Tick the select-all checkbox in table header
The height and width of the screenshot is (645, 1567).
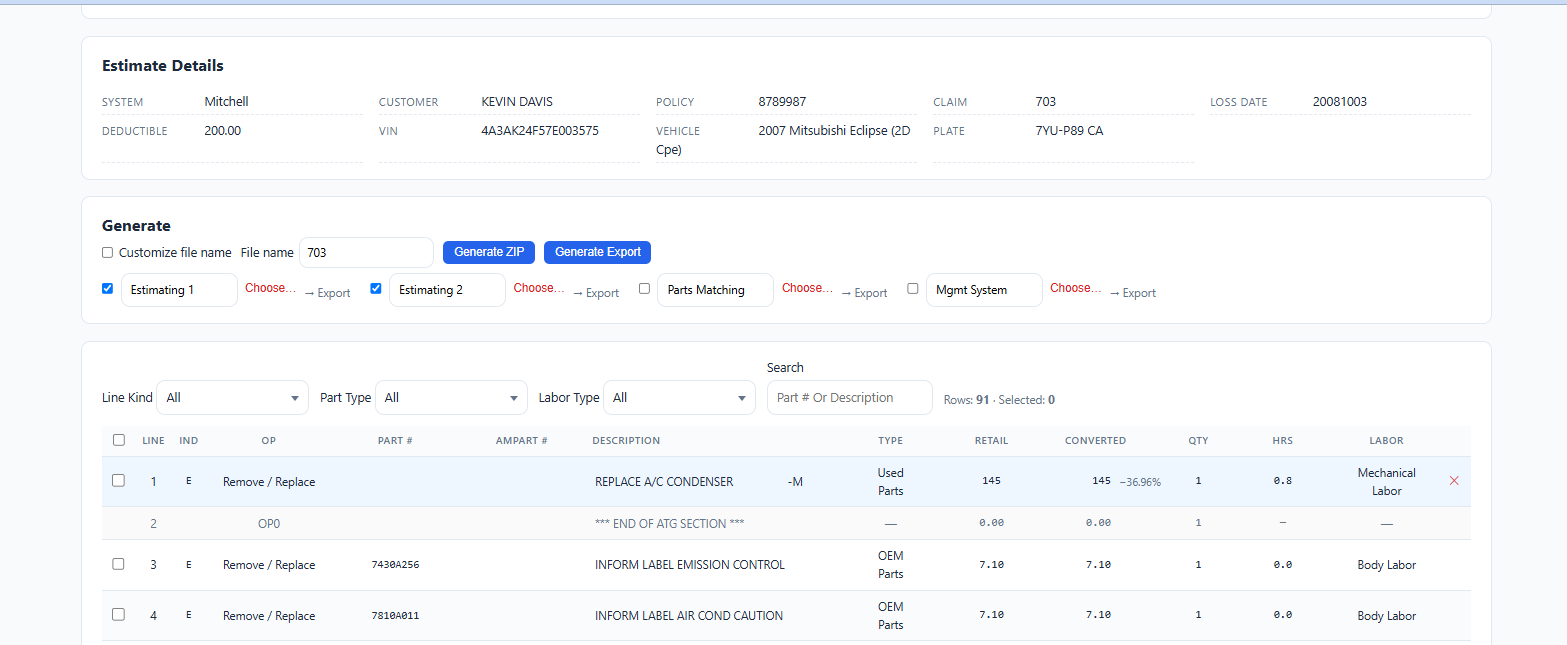pyautogui.click(x=119, y=440)
